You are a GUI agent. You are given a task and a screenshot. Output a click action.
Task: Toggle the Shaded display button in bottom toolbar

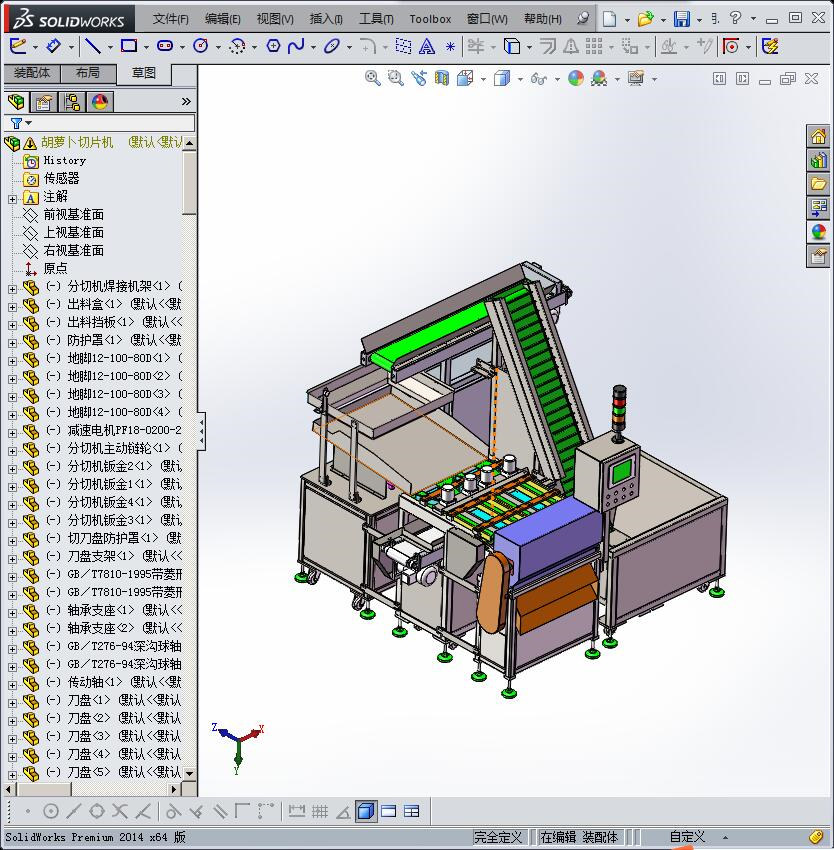[366, 812]
